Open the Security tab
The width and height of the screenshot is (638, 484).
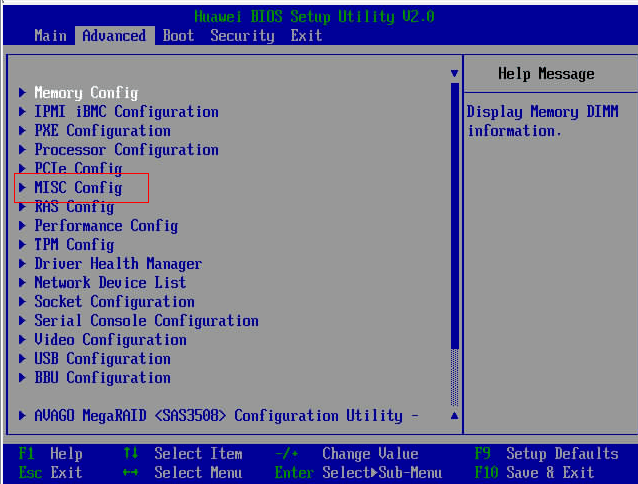[x=242, y=36]
